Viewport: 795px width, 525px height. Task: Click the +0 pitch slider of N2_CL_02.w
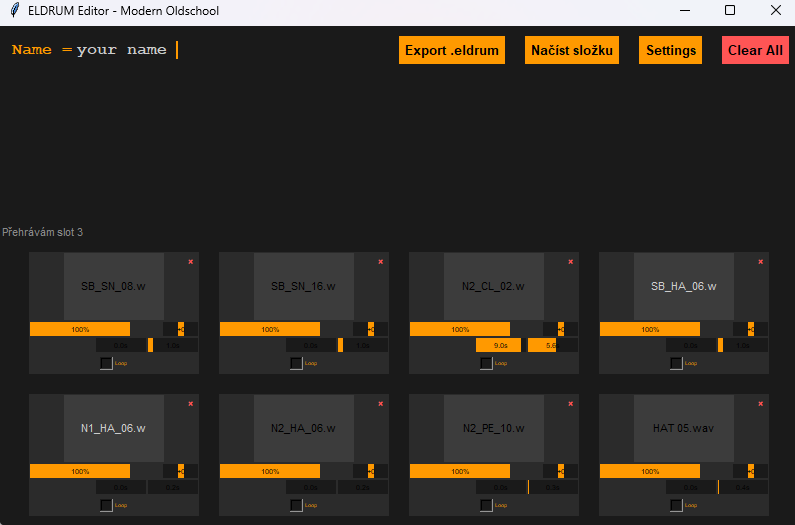coord(561,329)
